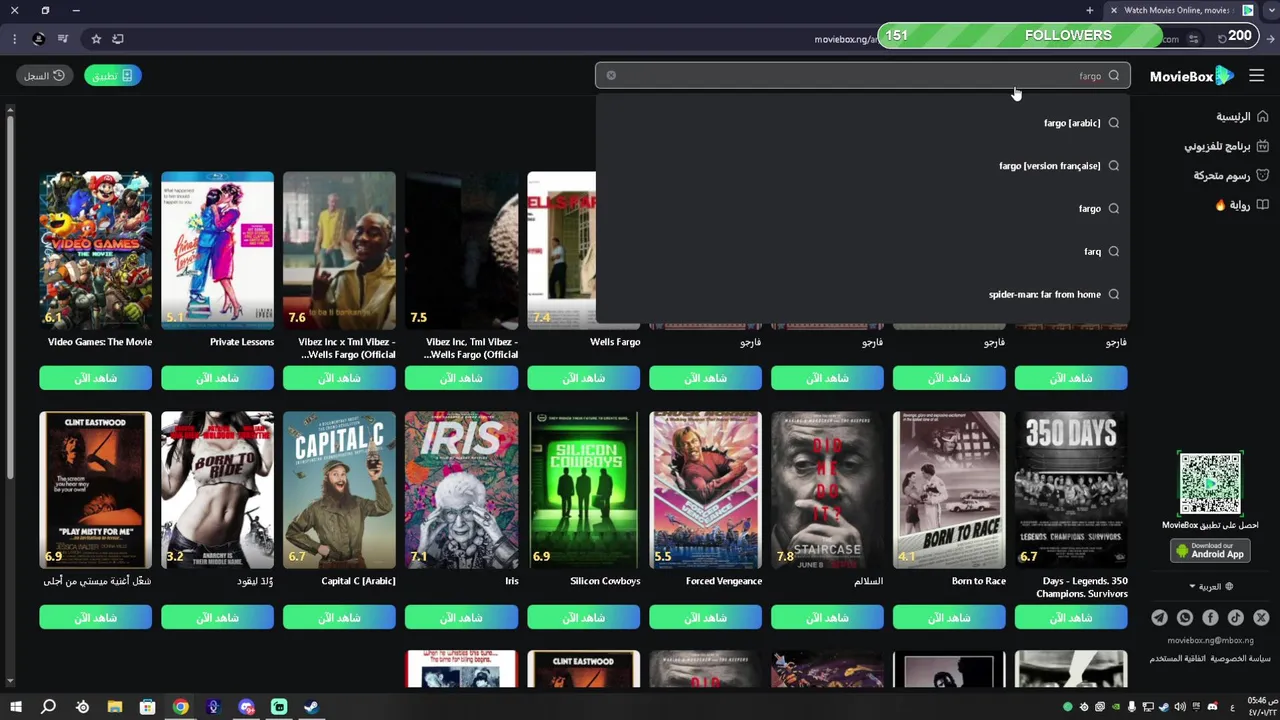Open the 350 Days poster
This screenshot has width=1280, height=720.
click(1071, 490)
